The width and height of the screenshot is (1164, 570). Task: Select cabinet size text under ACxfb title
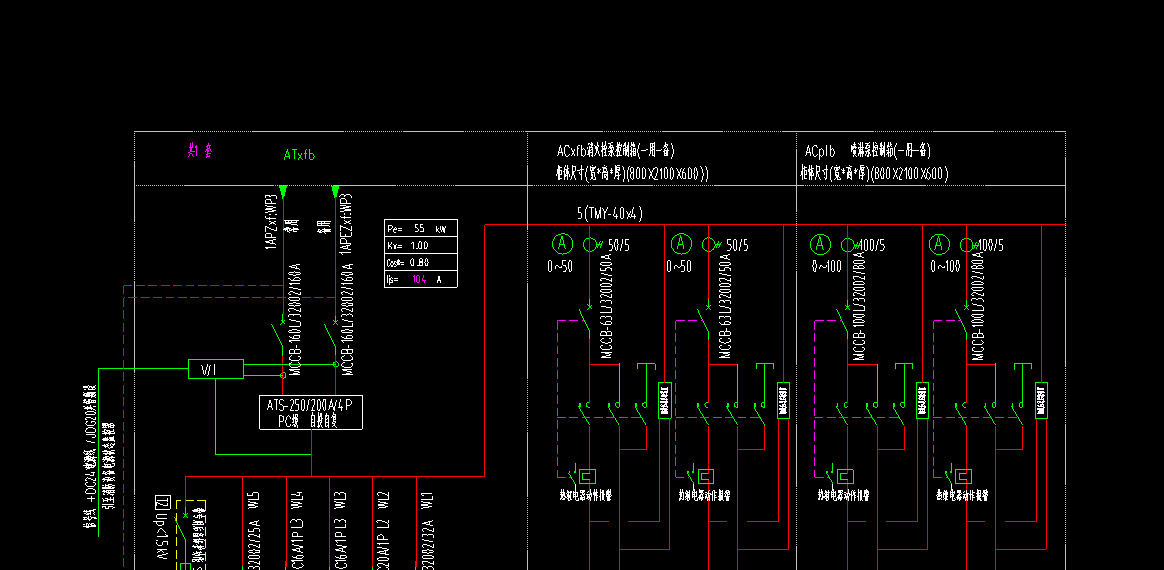[632, 174]
